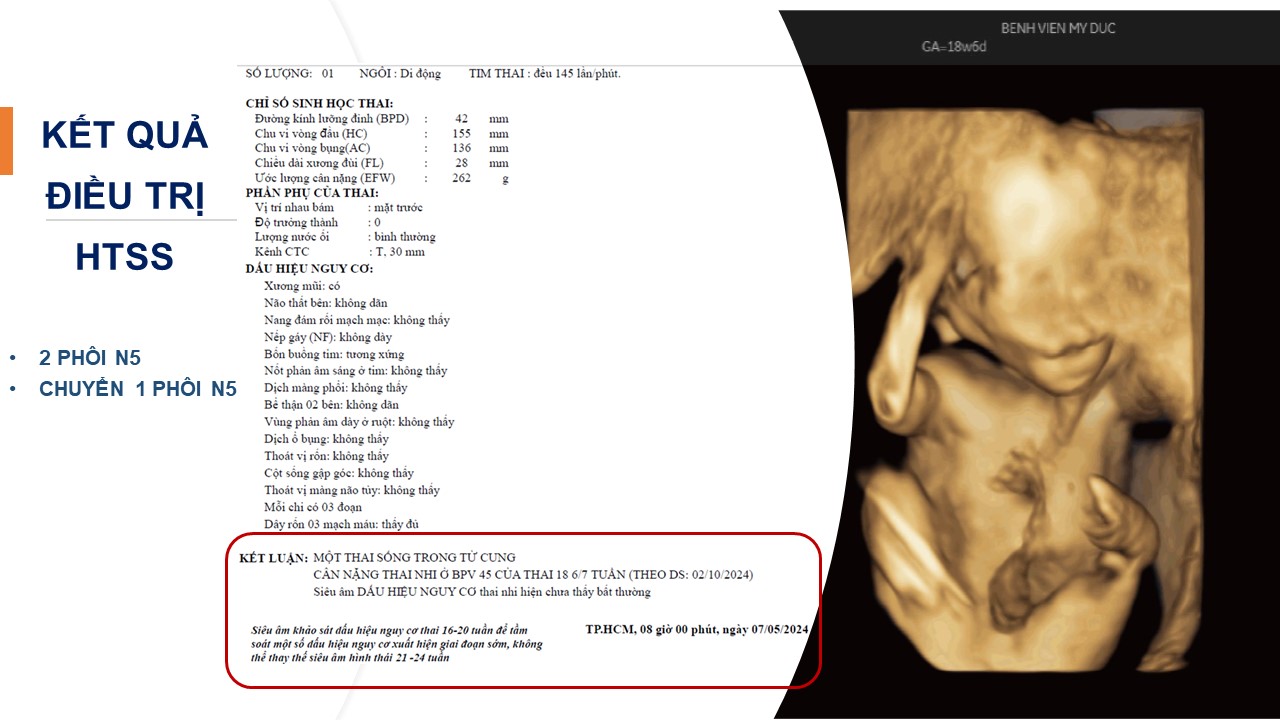Image resolution: width=1280 pixels, height=720 pixels.
Task: Click the 'BENH VIEN MY DUC' header text
Action: coord(1058,28)
